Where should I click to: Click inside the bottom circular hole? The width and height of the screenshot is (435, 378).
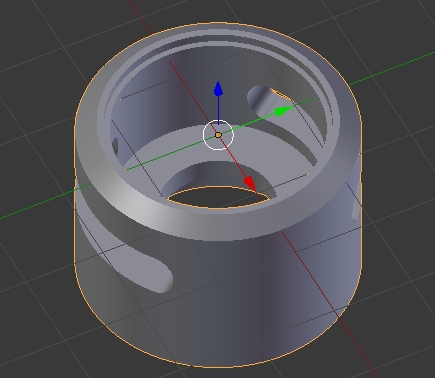click(x=218, y=197)
